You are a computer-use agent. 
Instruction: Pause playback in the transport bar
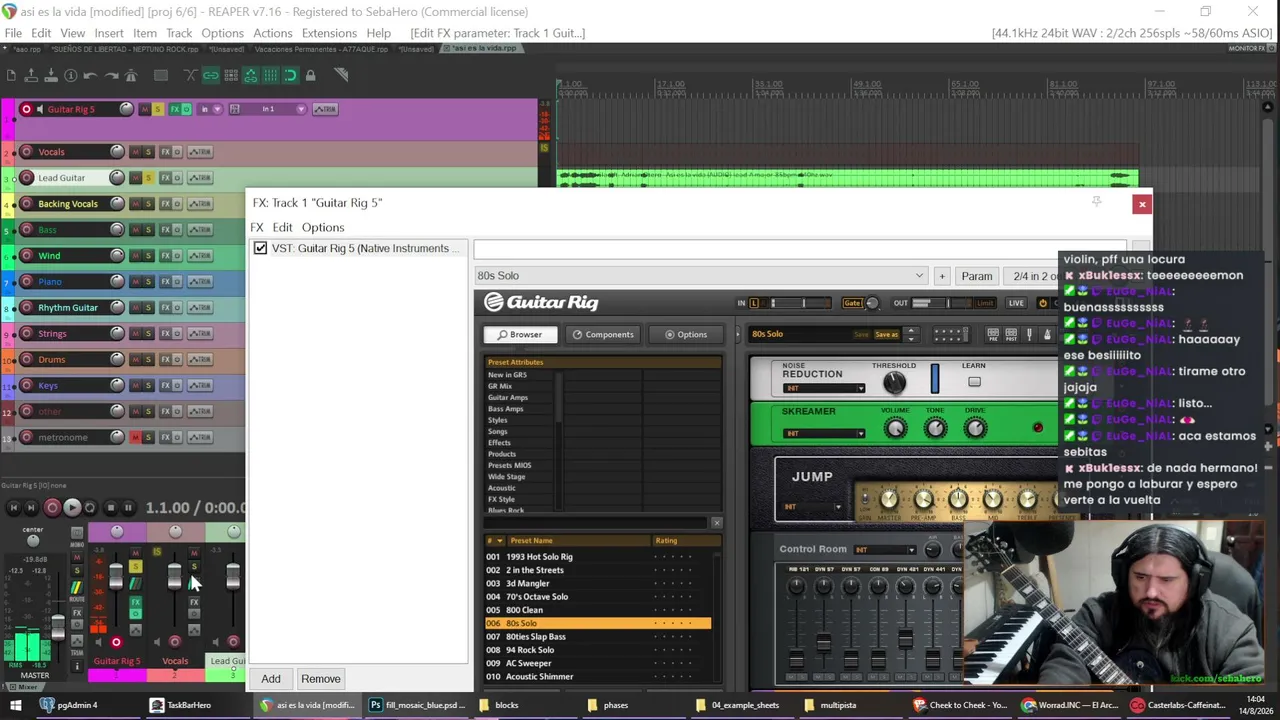tap(129, 508)
